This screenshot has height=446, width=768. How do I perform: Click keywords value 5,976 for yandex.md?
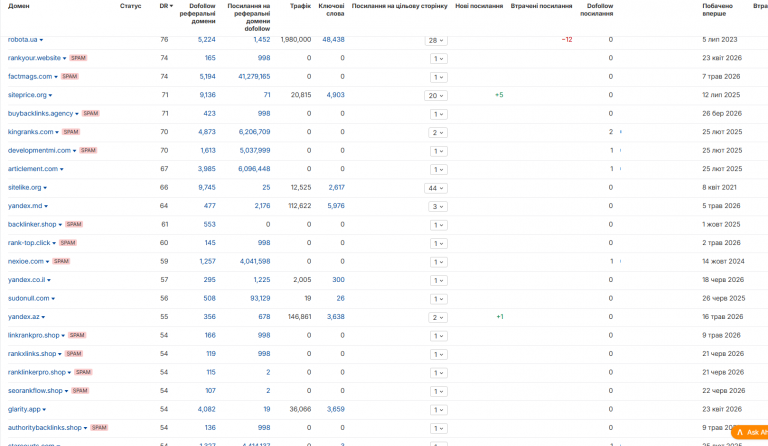[336, 206]
